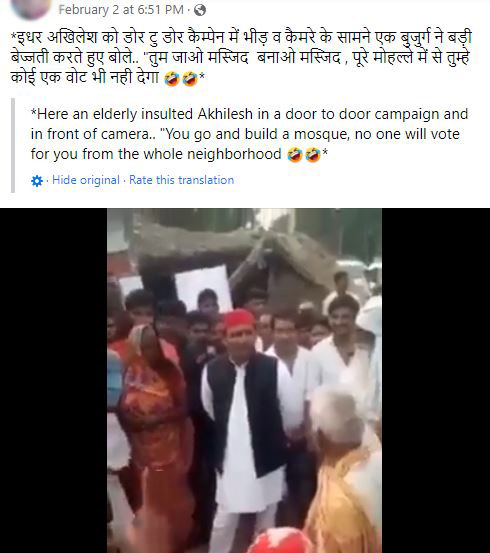The width and height of the screenshot is (490, 553).
Task: Click first laughing emoji in English translation
Action: coord(295,154)
